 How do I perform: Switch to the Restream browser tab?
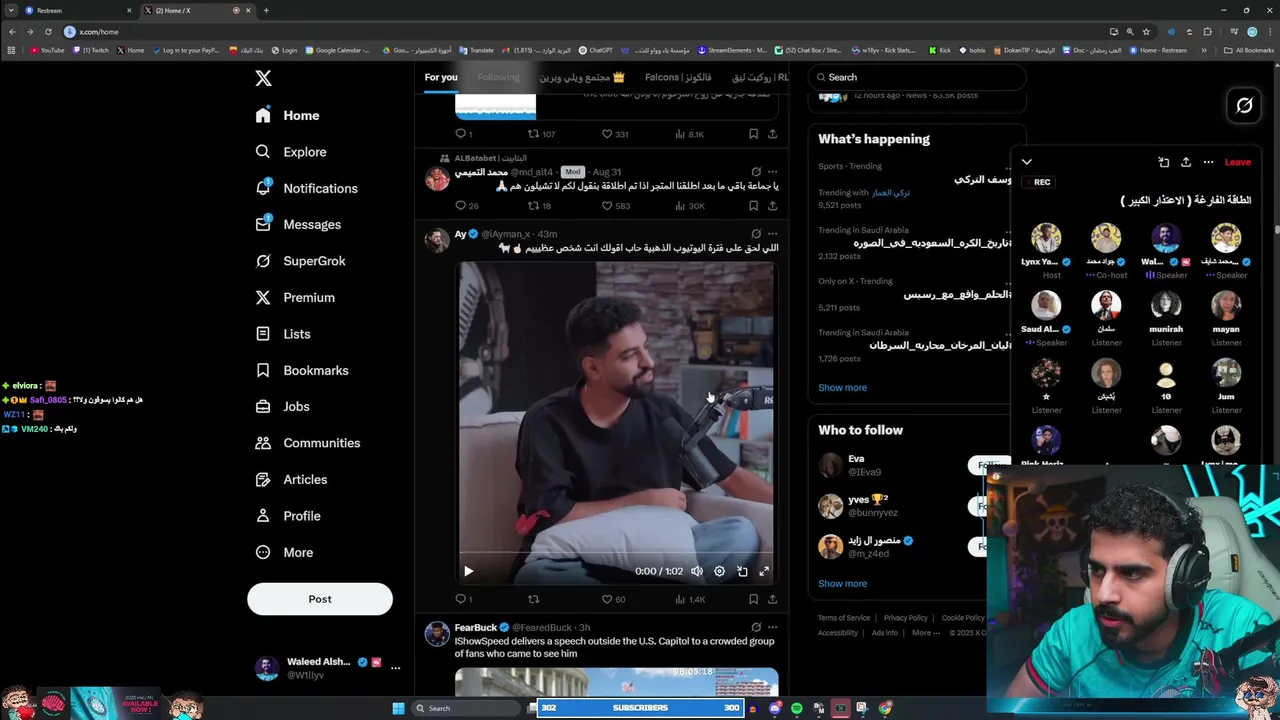[x=75, y=10]
